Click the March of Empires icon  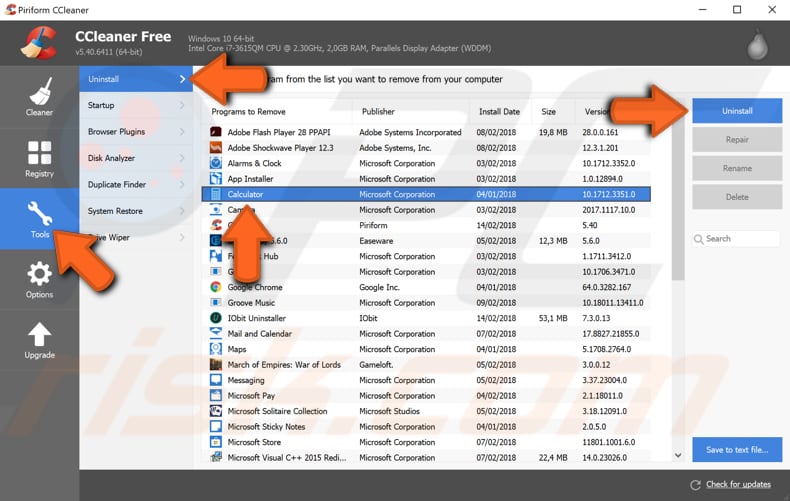tap(216, 364)
